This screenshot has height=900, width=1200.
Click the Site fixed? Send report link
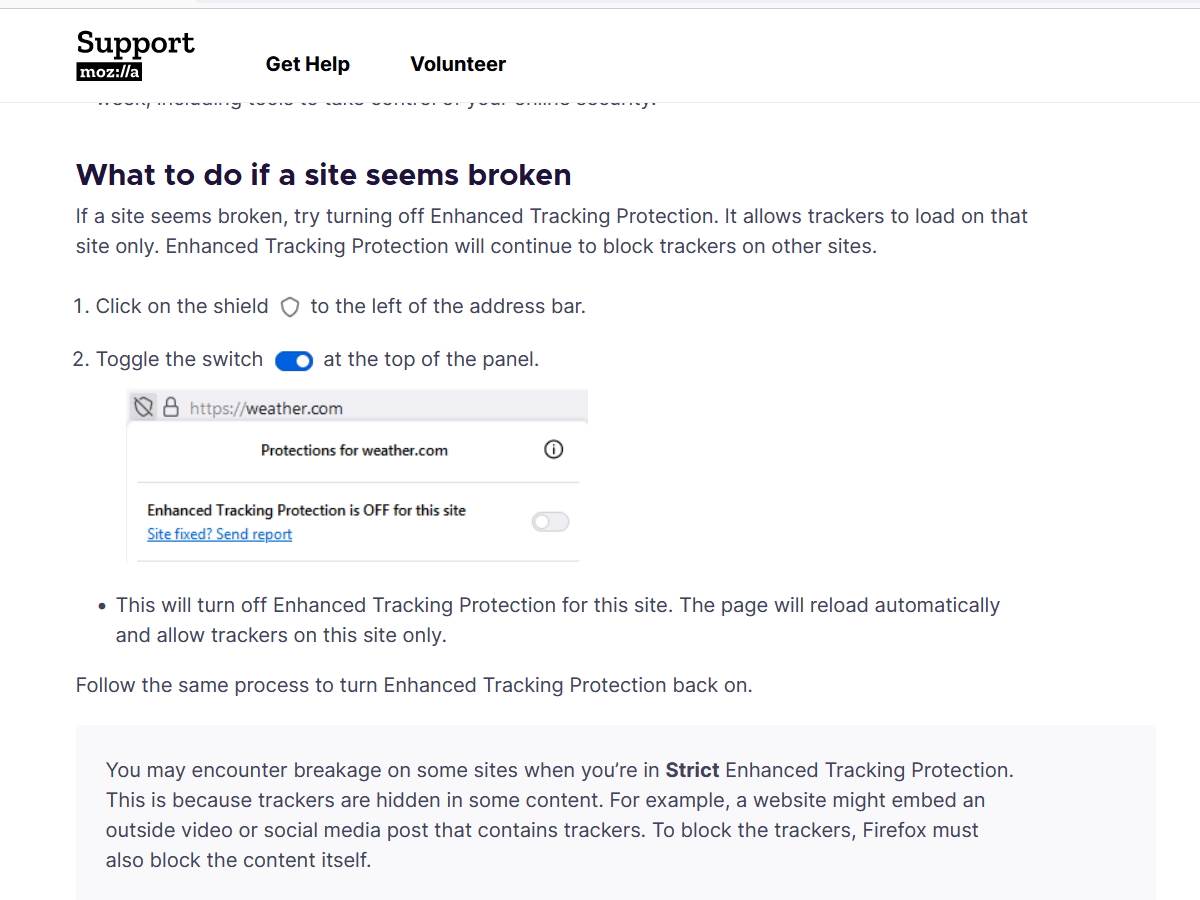click(x=219, y=534)
